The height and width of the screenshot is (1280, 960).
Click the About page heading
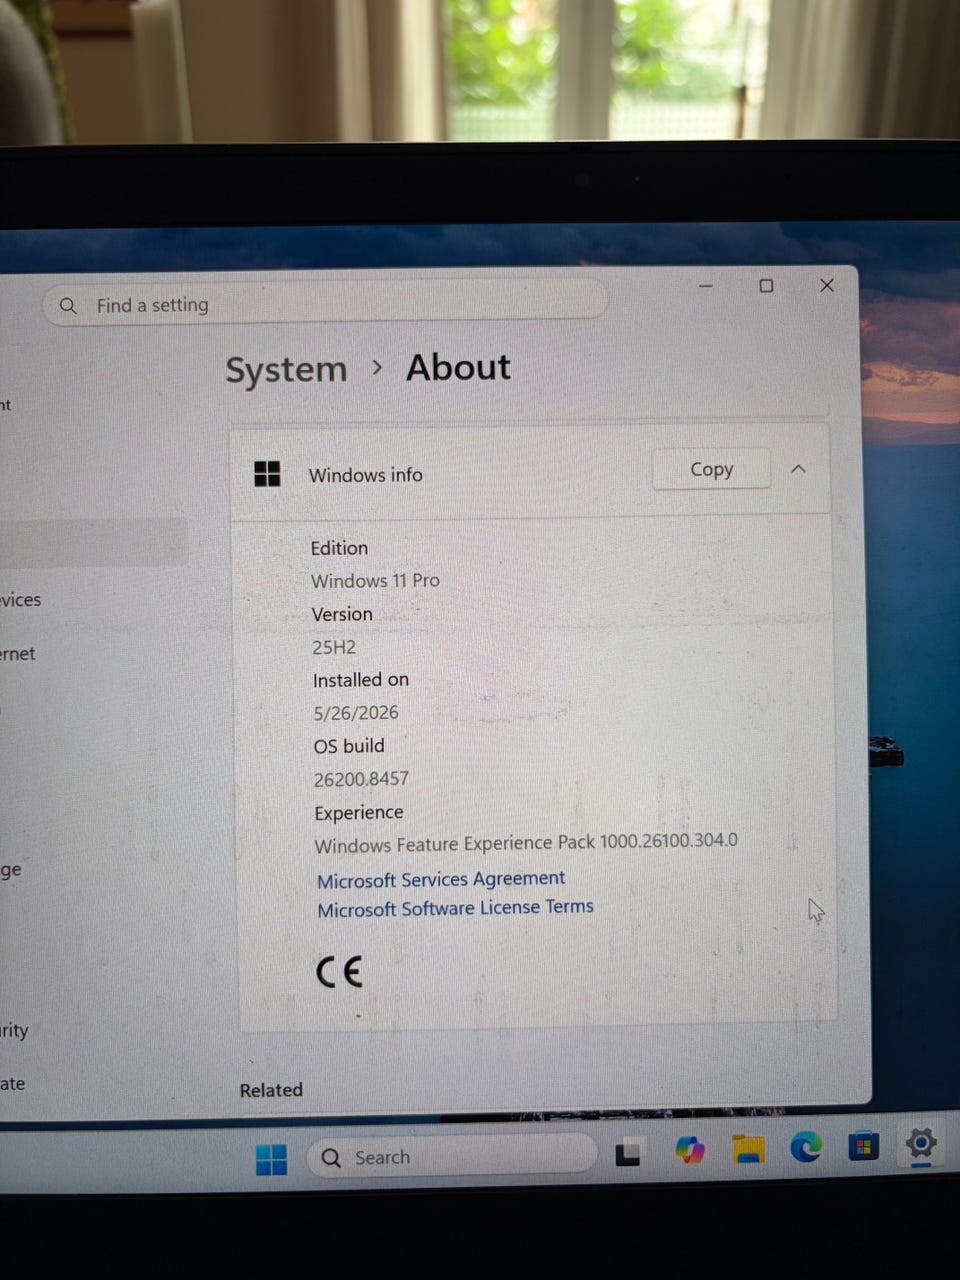tap(458, 367)
